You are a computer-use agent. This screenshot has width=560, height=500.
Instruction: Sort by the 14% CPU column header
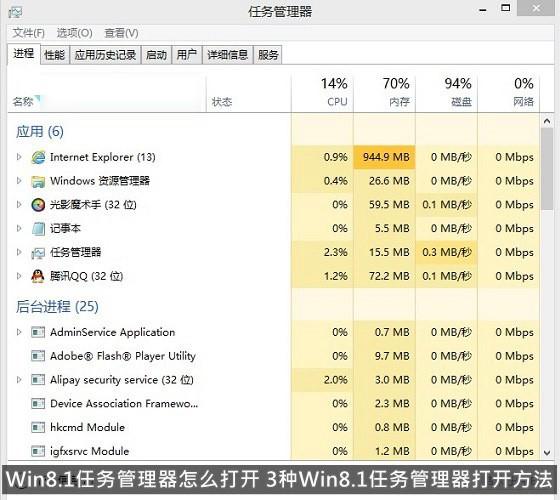(x=322, y=94)
